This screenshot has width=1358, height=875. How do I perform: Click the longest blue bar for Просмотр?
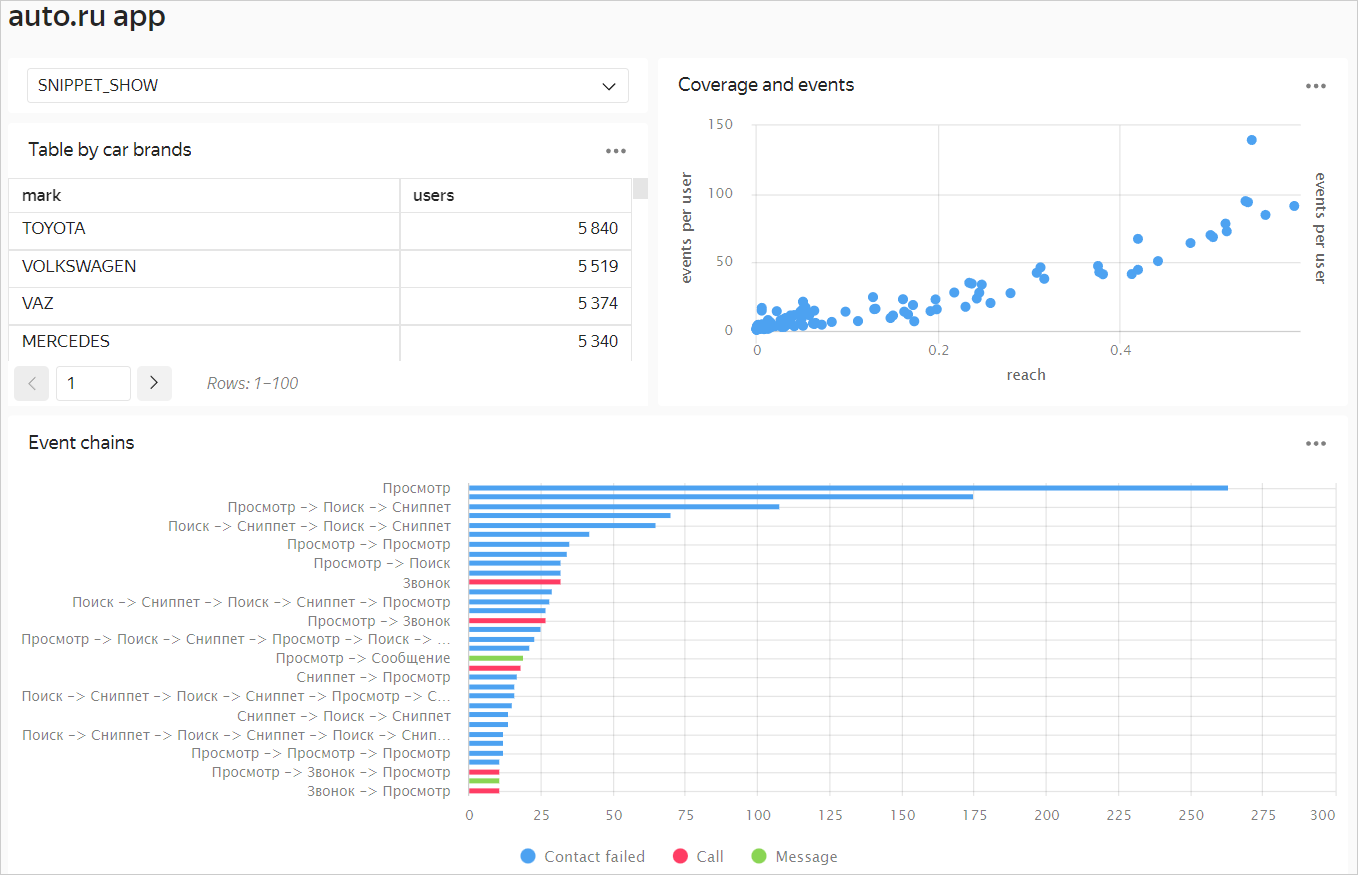point(847,488)
